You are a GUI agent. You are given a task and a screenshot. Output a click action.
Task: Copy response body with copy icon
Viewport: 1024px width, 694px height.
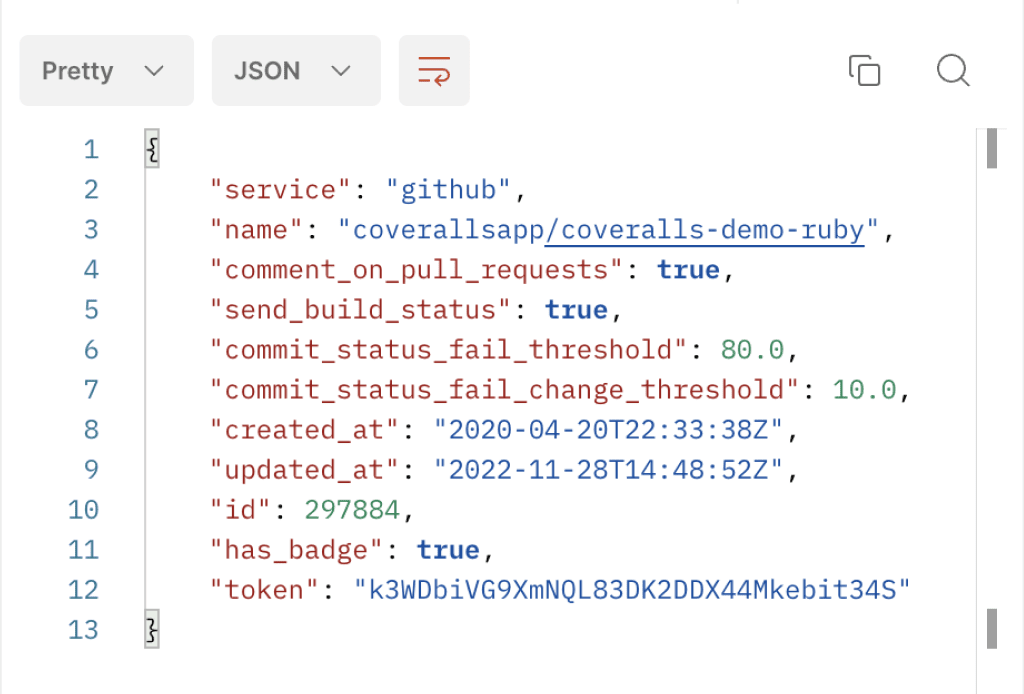[864, 71]
